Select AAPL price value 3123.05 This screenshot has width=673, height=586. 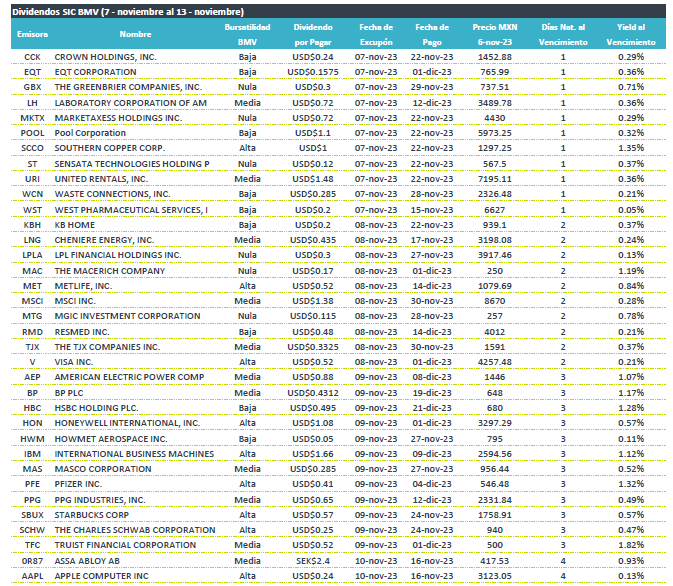tap(495, 576)
